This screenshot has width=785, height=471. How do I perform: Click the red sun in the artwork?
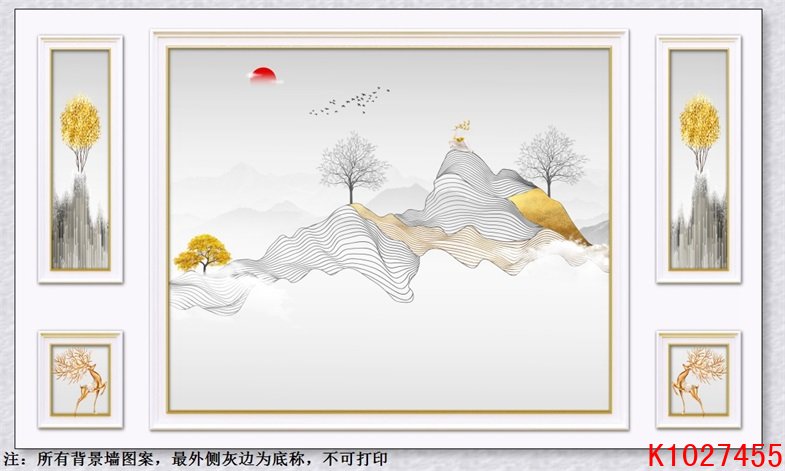(263, 75)
